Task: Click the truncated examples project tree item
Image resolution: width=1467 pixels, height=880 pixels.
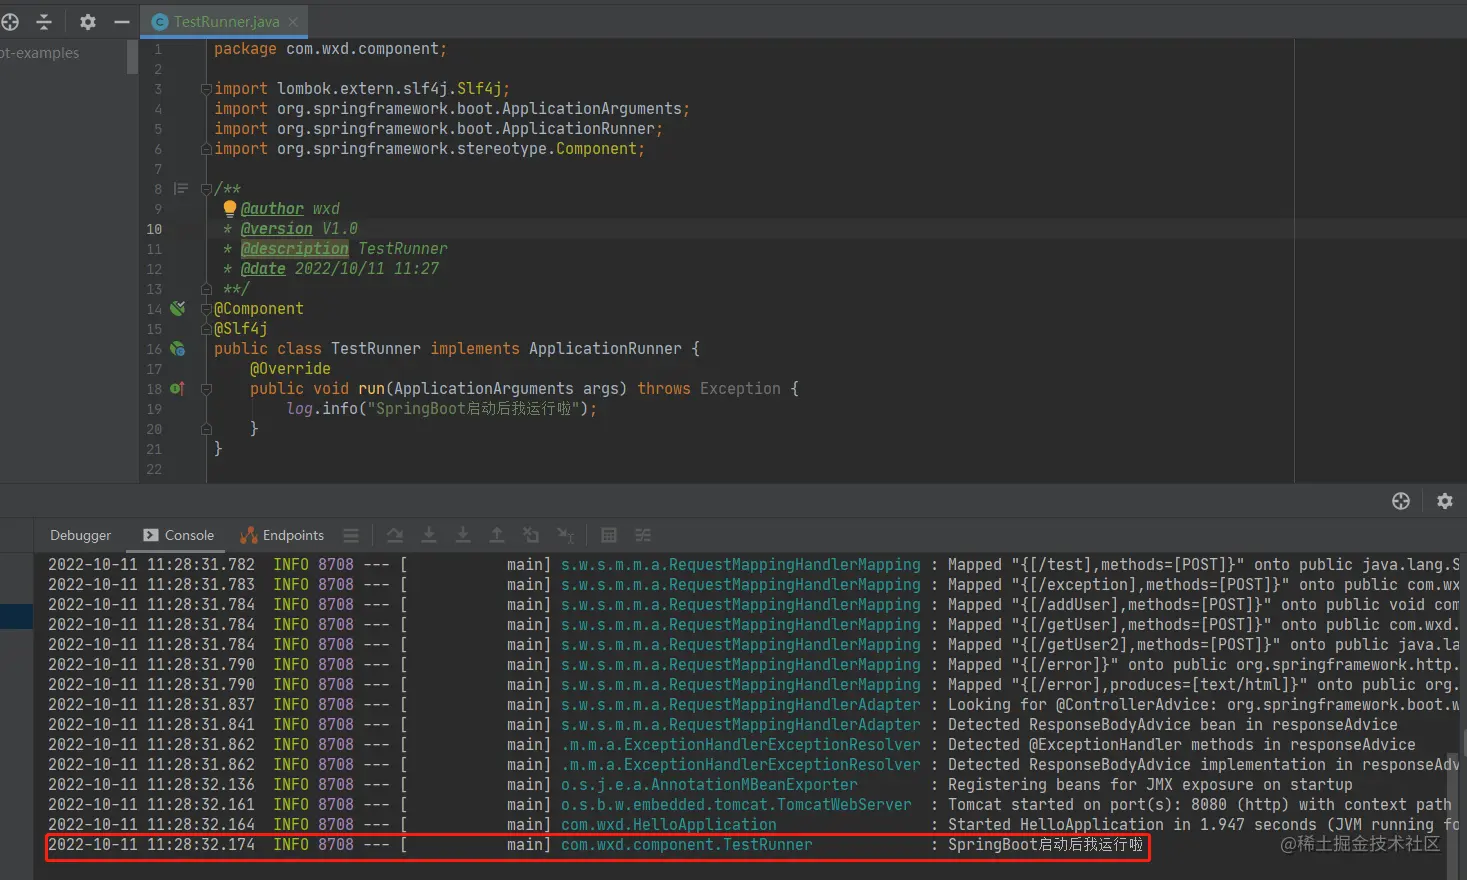Action: click(x=39, y=52)
